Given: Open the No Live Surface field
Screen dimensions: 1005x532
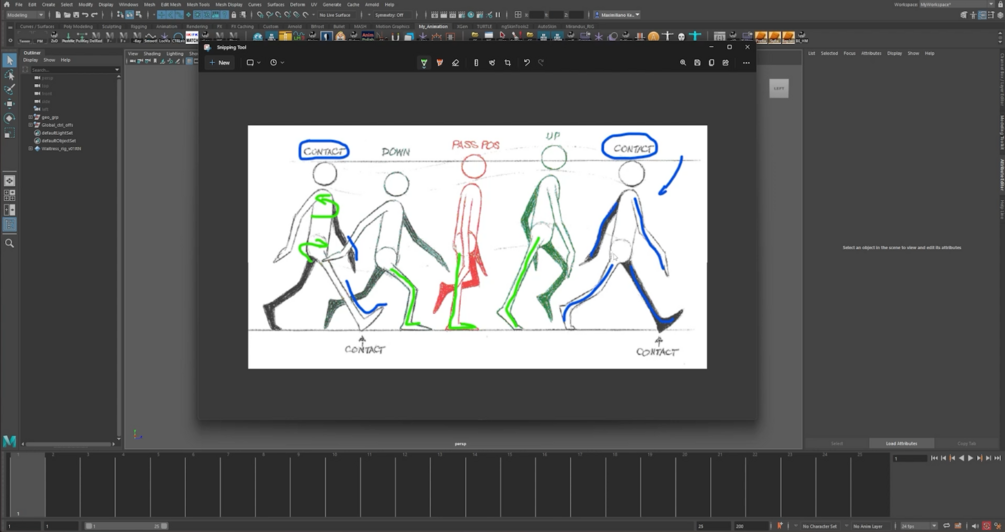Looking at the screenshot, I should click(x=338, y=15).
